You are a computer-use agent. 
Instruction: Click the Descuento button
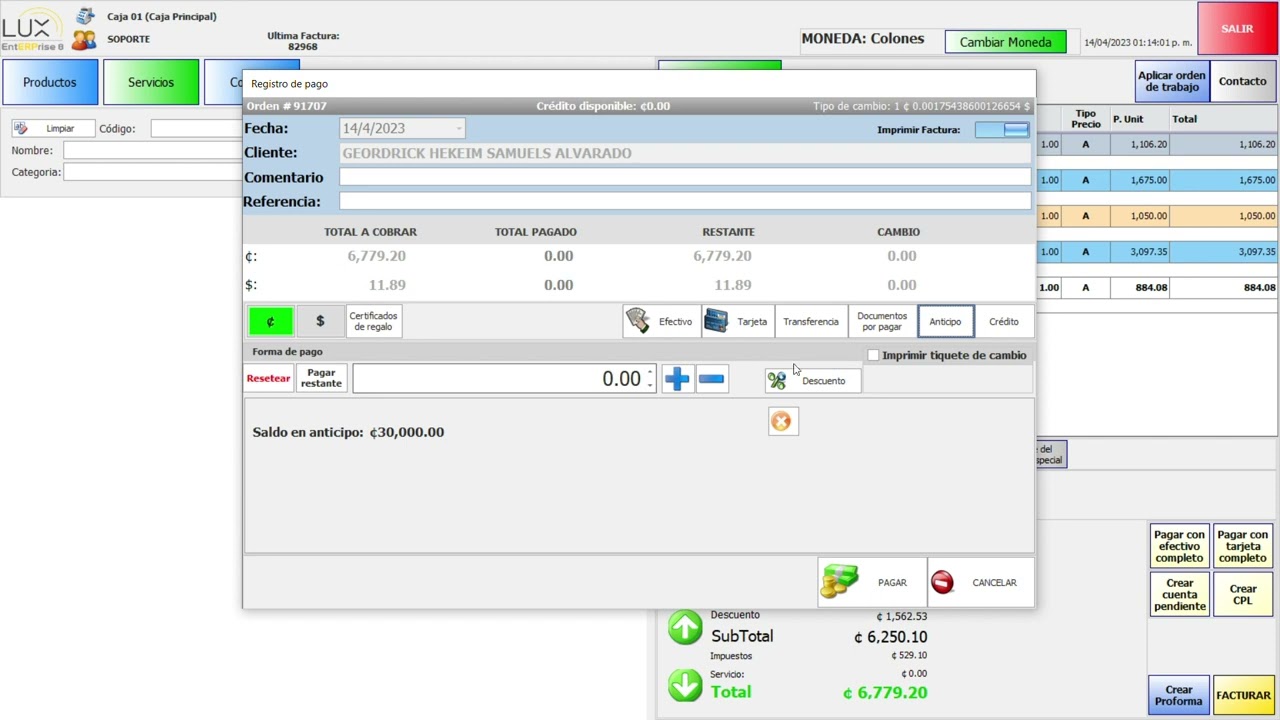pyautogui.click(x=813, y=380)
